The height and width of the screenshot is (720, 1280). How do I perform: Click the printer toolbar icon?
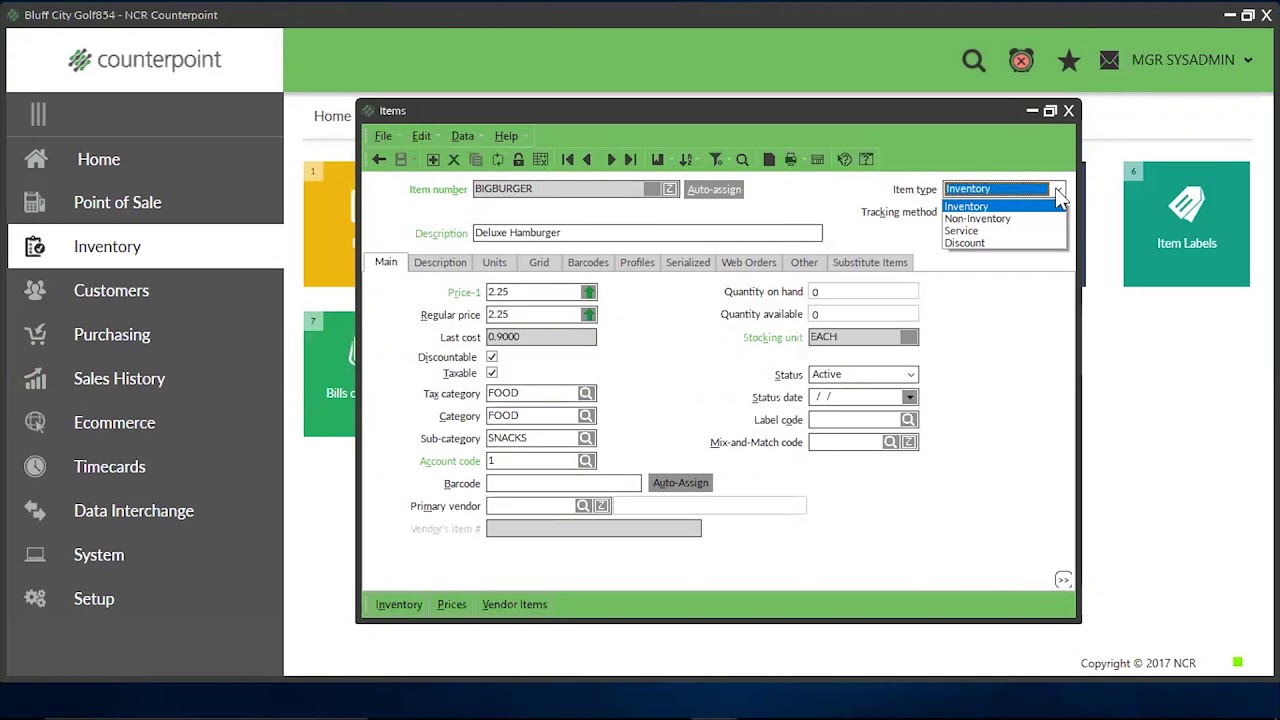pyautogui.click(x=791, y=160)
